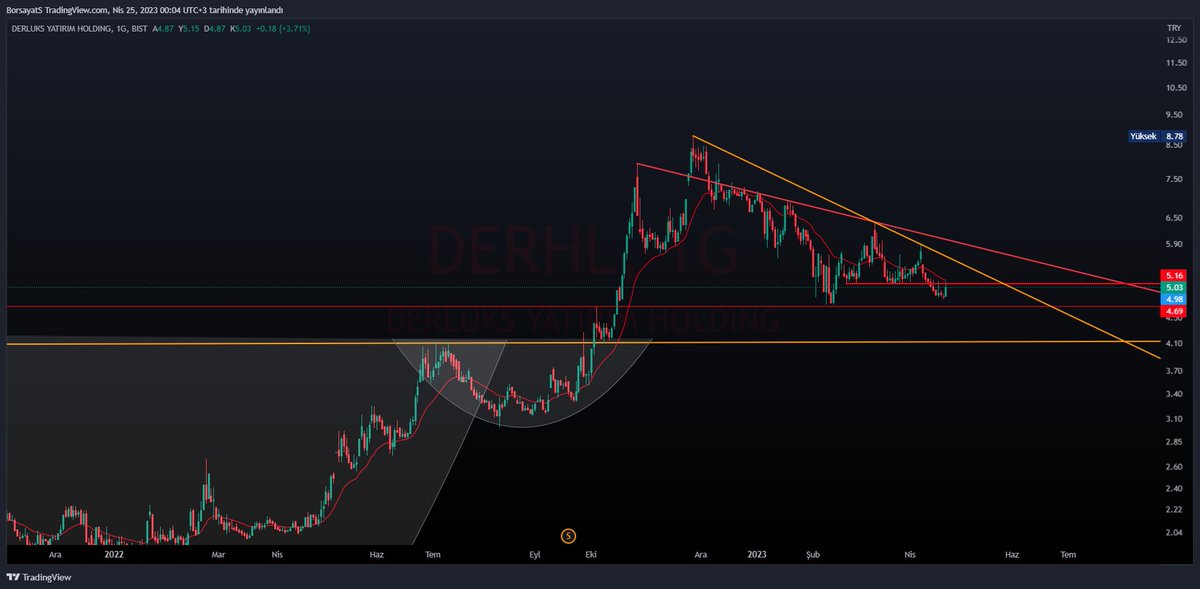This screenshot has height=589, width=1200.
Task: Click the red 5.16 price label
Action: pos(1175,275)
